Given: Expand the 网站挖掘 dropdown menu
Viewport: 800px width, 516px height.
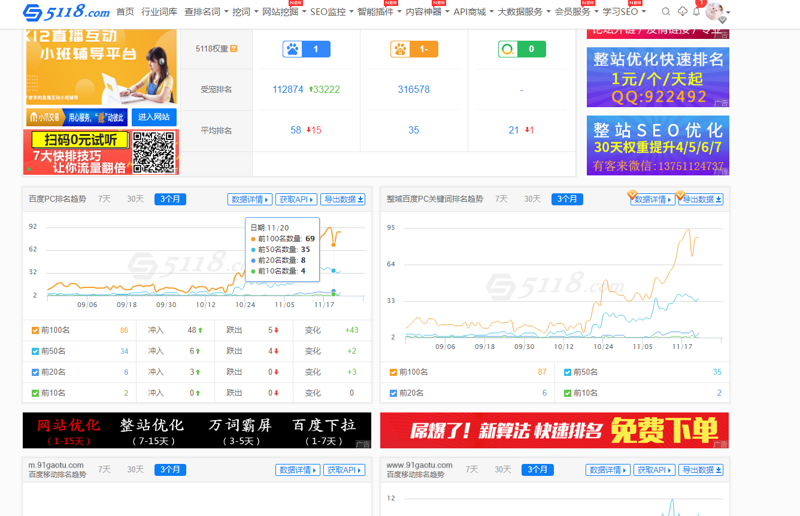Looking at the screenshot, I should coord(284,11).
